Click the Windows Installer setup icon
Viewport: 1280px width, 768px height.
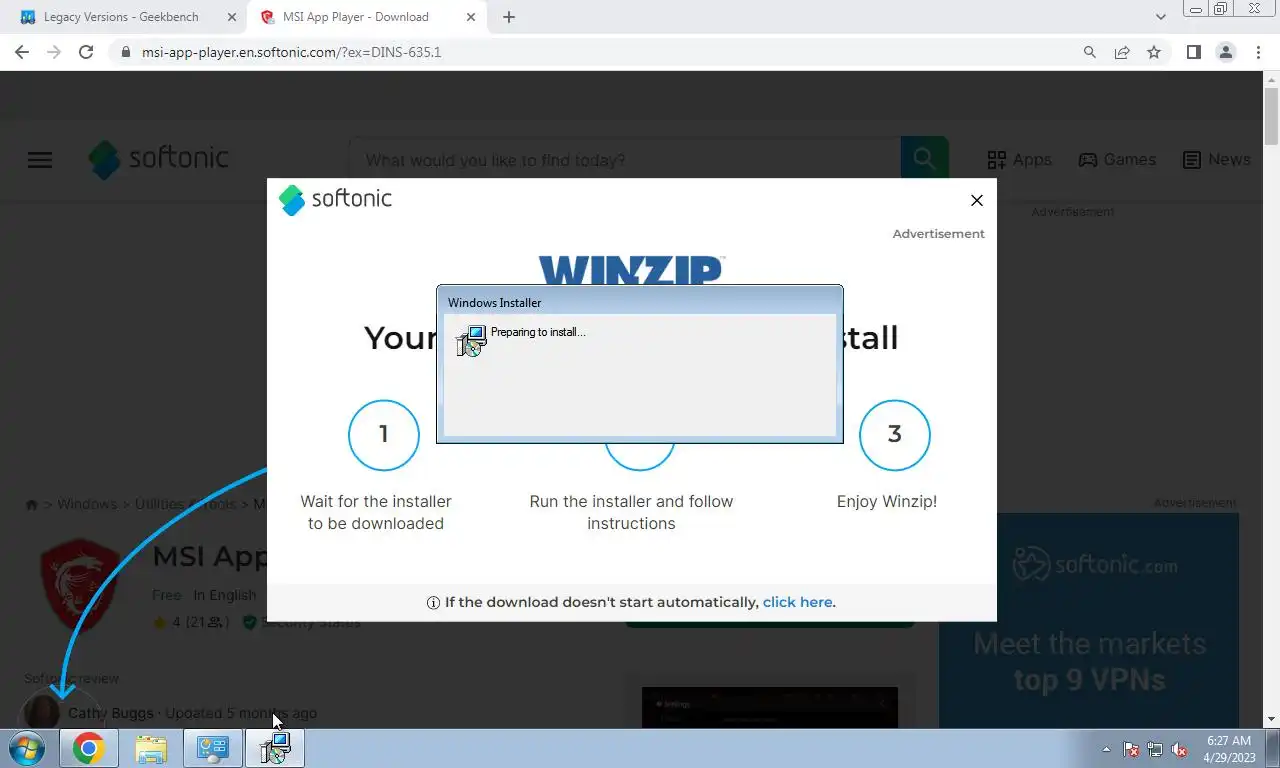[x=471, y=341]
